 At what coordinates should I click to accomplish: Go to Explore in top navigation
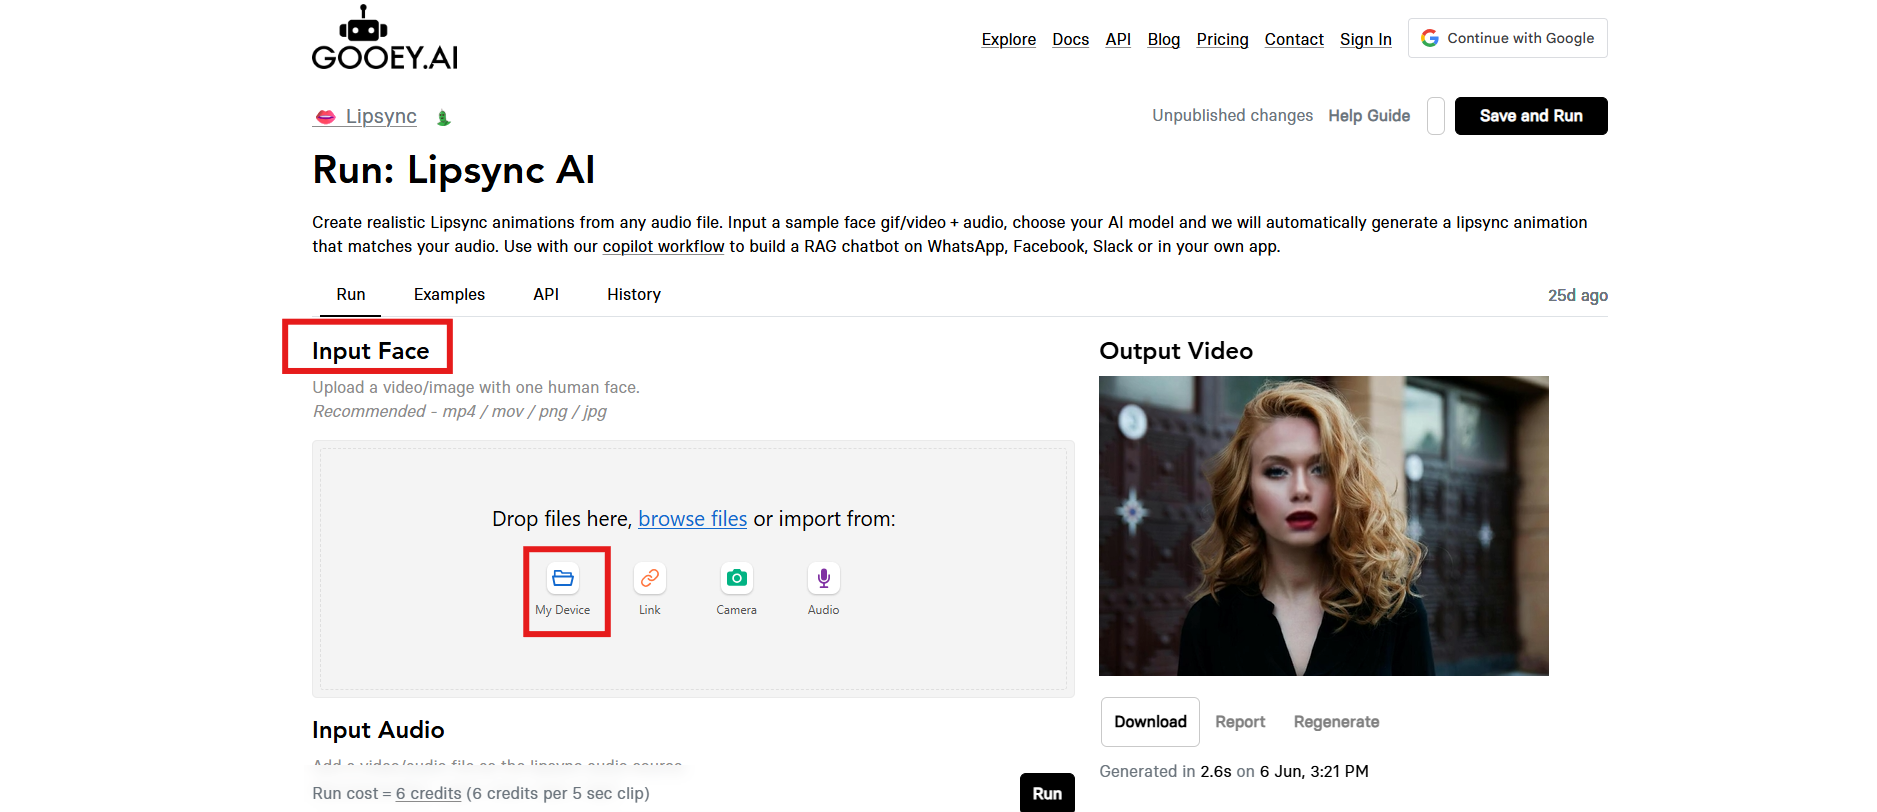(x=1008, y=40)
